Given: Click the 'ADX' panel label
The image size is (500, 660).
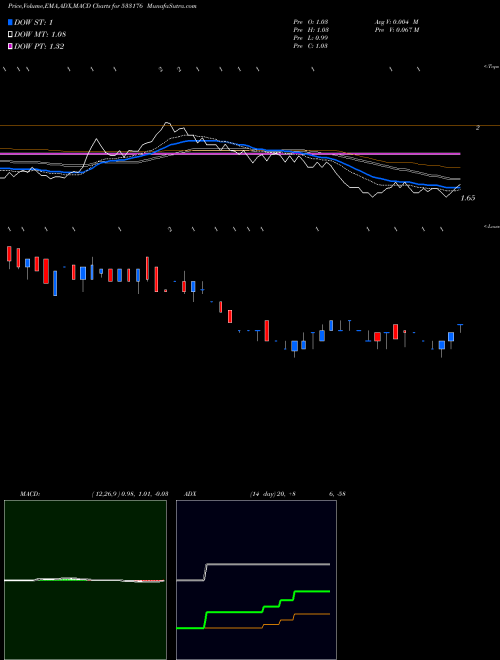Looking at the screenshot, I should [191, 494].
